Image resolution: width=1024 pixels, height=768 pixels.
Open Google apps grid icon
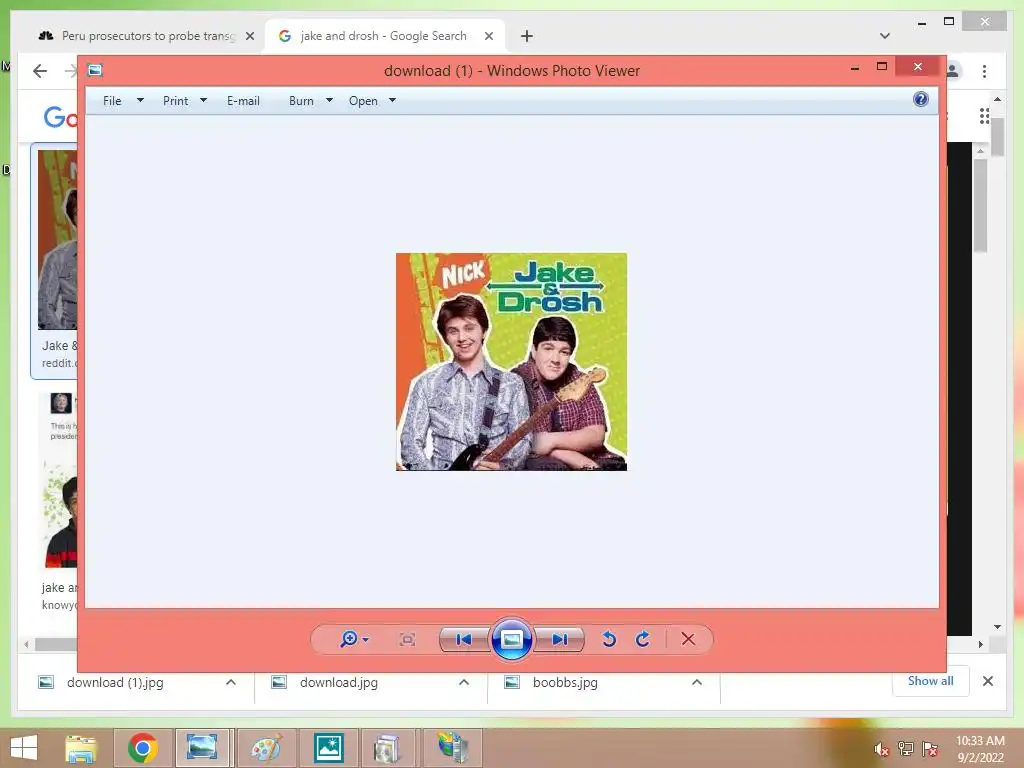(x=984, y=116)
